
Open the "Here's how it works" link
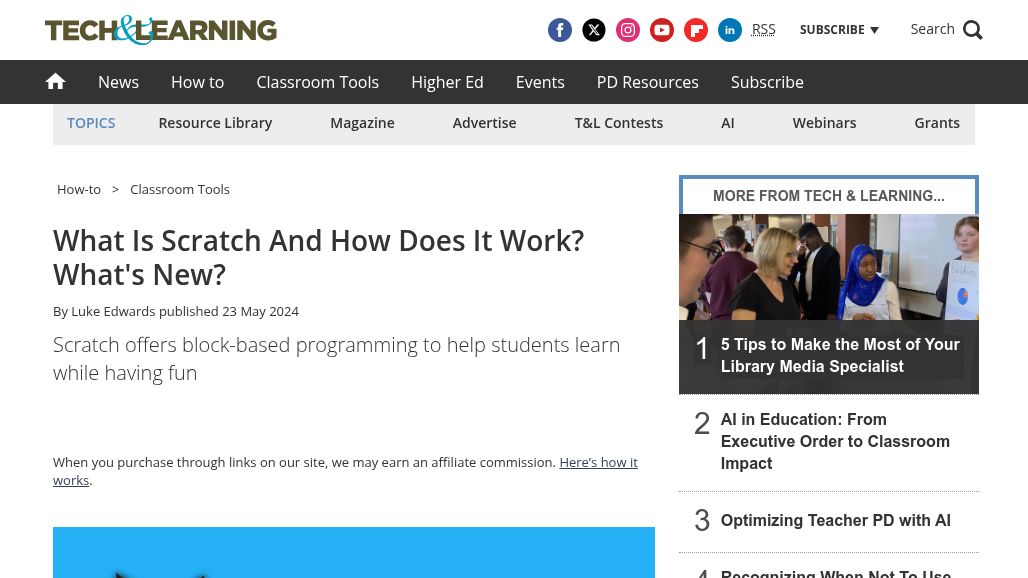(346, 471)
